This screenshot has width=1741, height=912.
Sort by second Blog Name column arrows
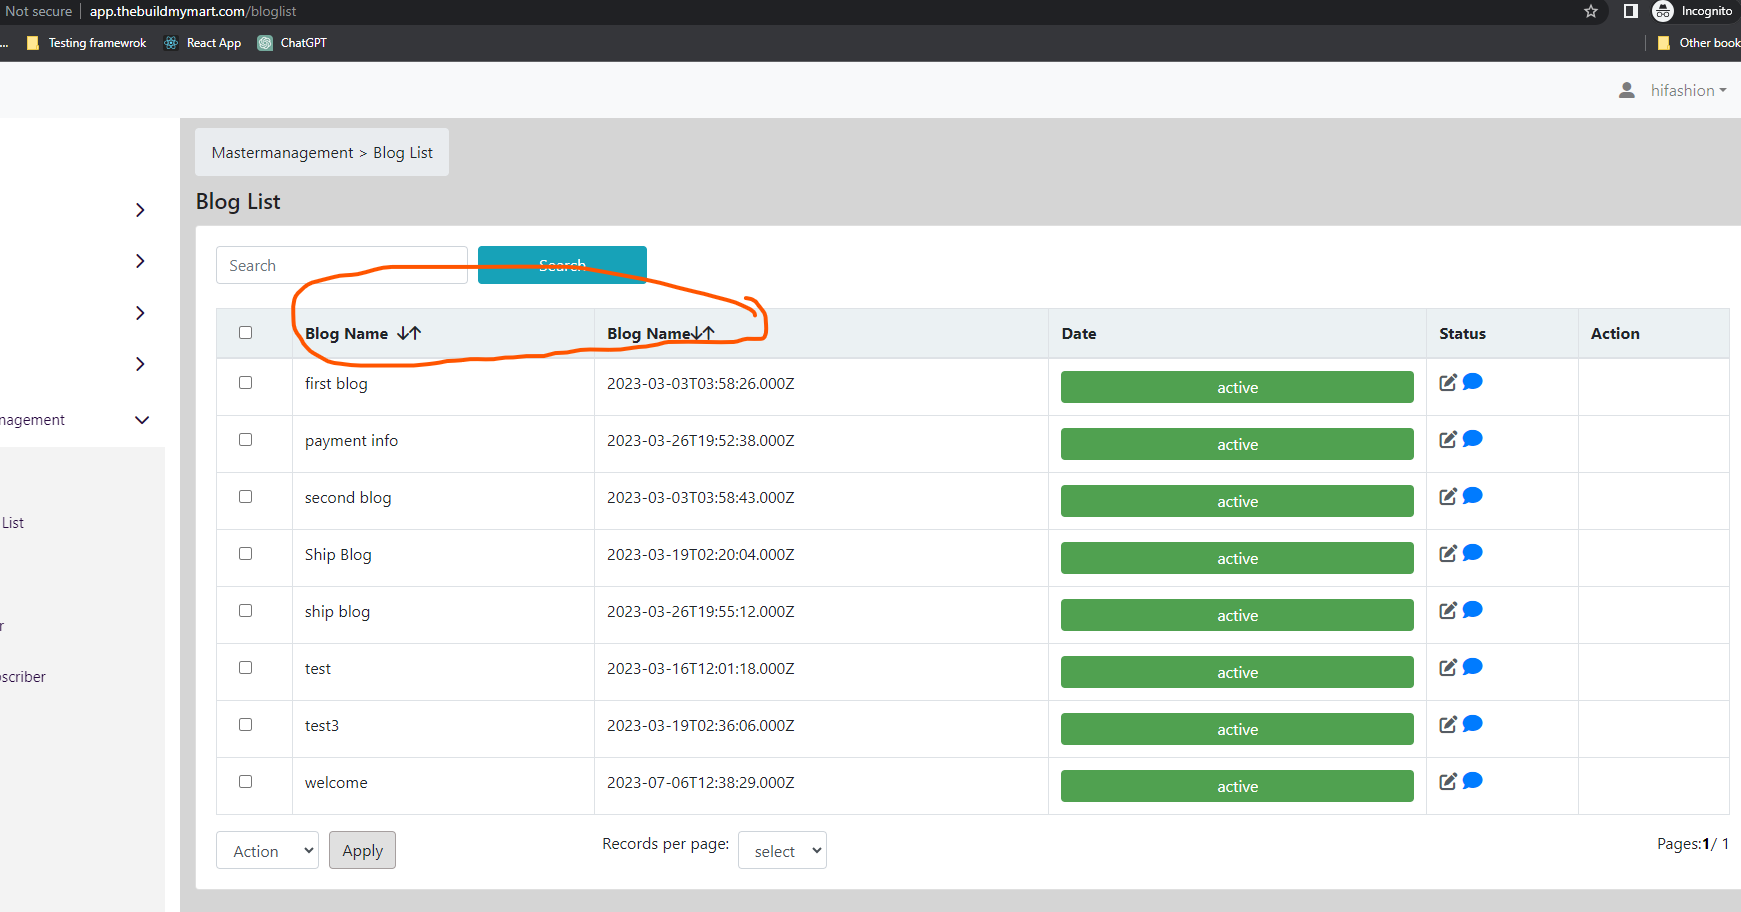pos(704,333)
